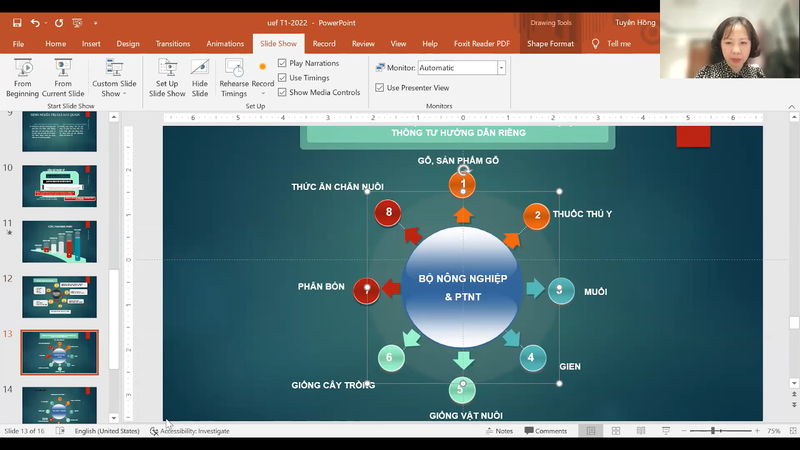Click the Hide Slide icon
Viewport: 800px width, 450px height.
click(200, 76)
